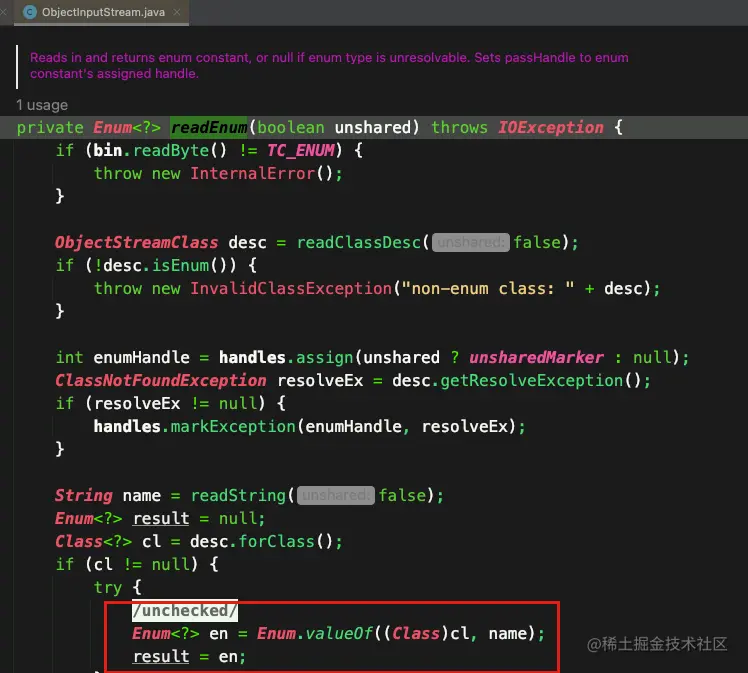Screen dimensions: 748x673
Task: Click the IOException type in signature
Action: 551,127
